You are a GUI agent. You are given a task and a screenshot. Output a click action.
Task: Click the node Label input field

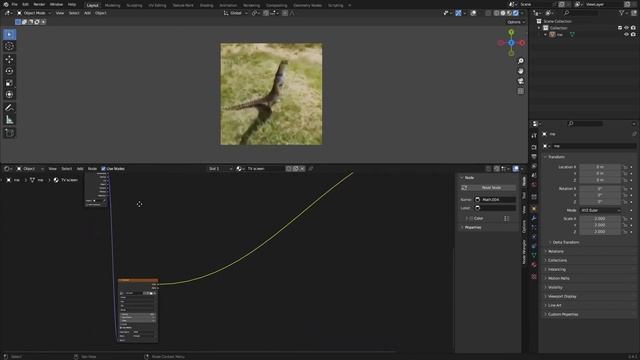(495, 208)
